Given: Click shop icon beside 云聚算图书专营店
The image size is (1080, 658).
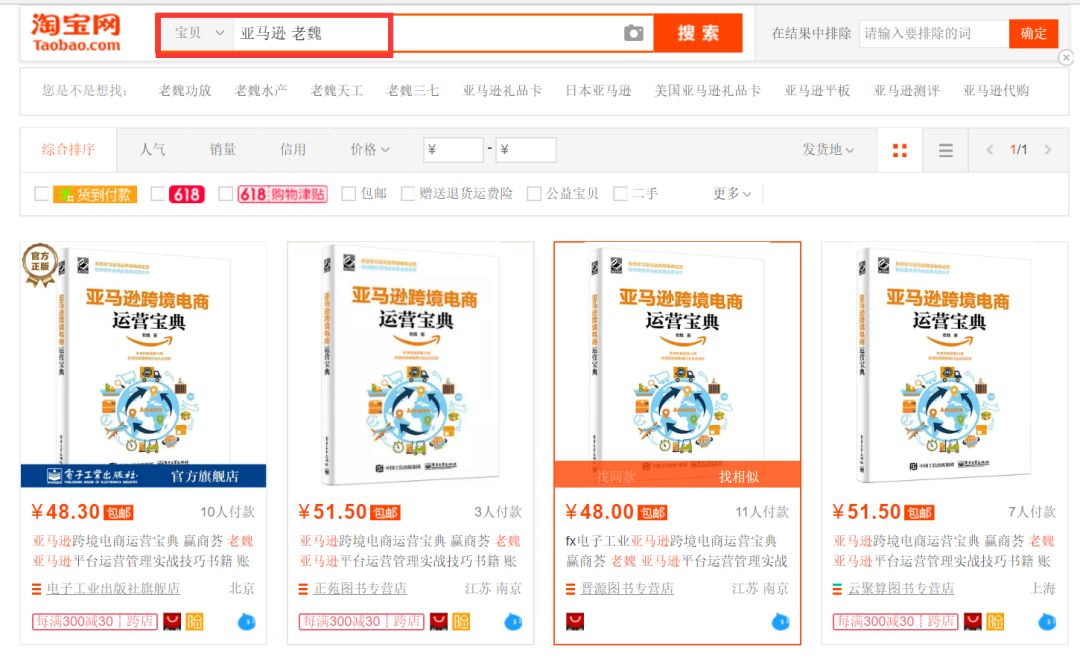Looking at the screenshot, I should tap(837, 589).
